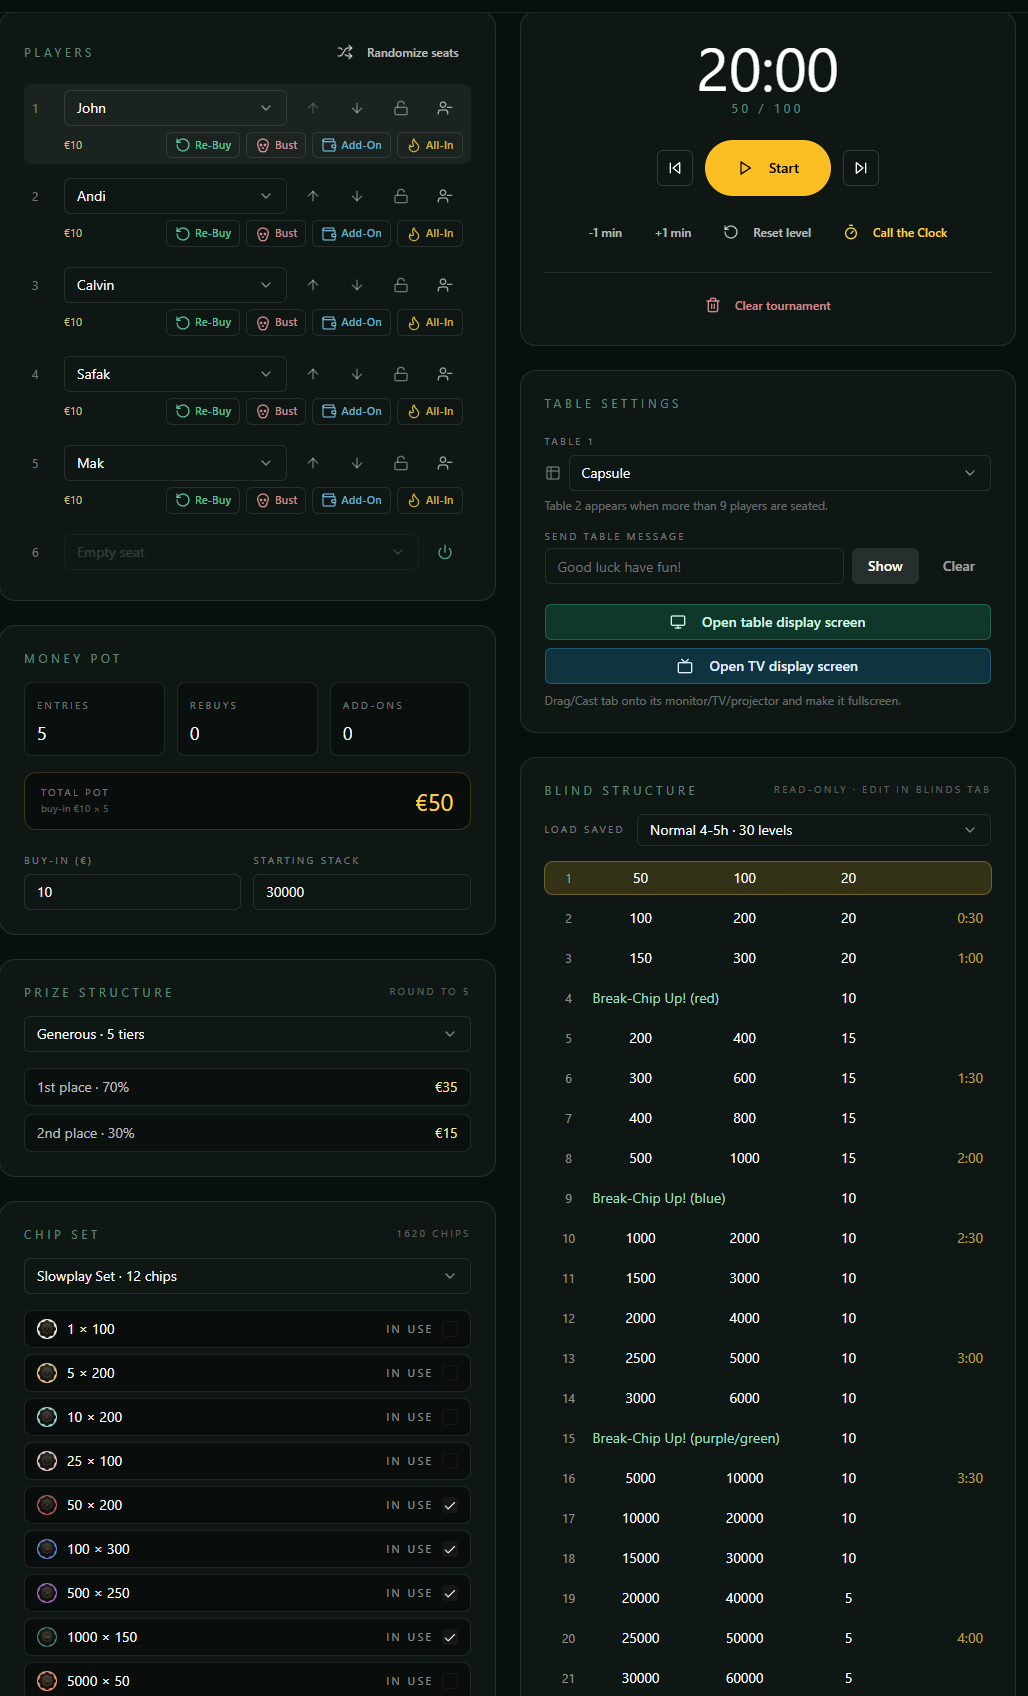Open the Generous 5 tiers prize dropdown

coord(247,1034)
